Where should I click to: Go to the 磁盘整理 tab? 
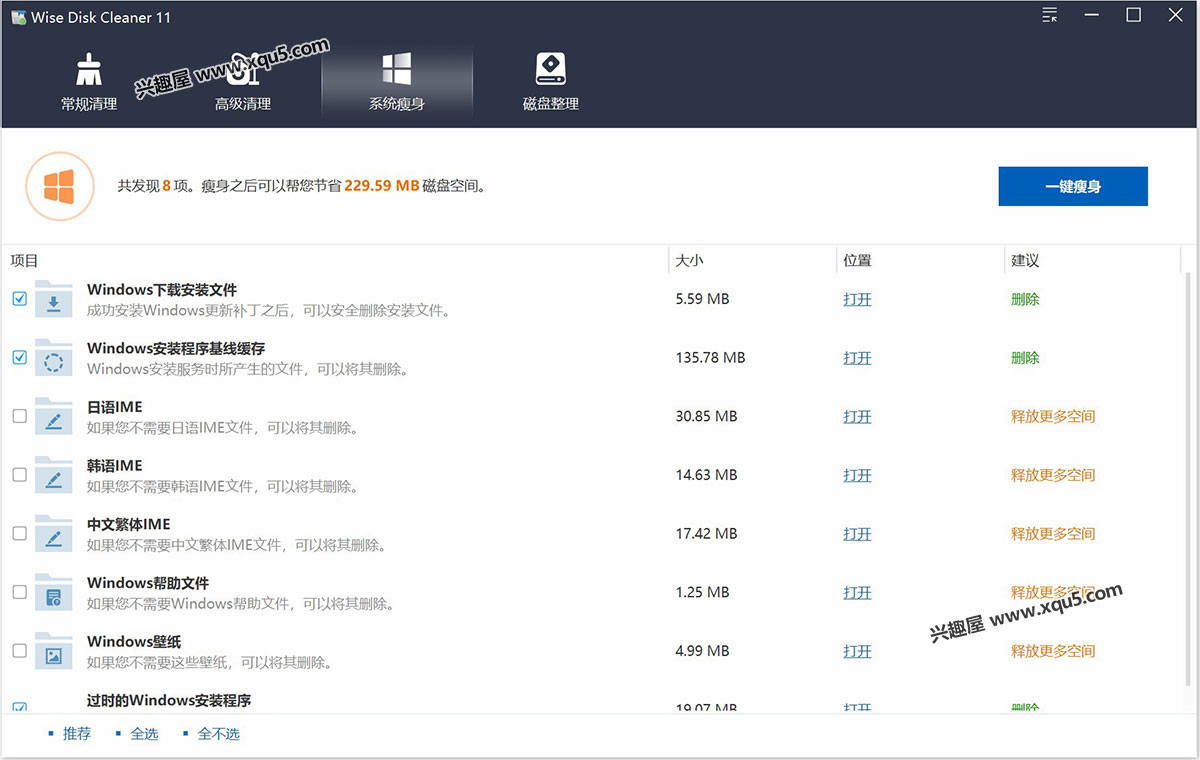(551, 82)
